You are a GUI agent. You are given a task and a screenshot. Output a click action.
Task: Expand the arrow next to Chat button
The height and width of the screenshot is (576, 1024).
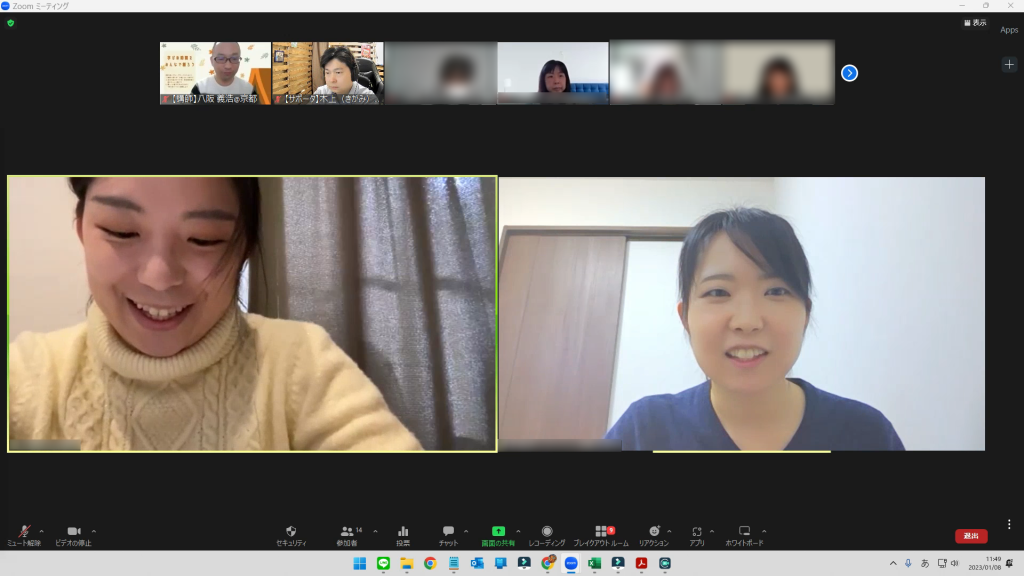click(x=466, y=531)
